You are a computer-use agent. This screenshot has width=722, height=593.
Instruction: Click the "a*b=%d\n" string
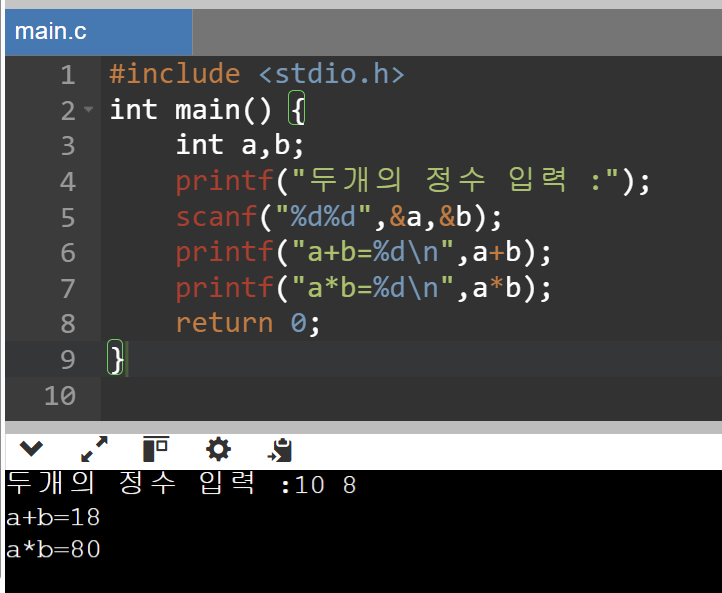pos(373,288)
